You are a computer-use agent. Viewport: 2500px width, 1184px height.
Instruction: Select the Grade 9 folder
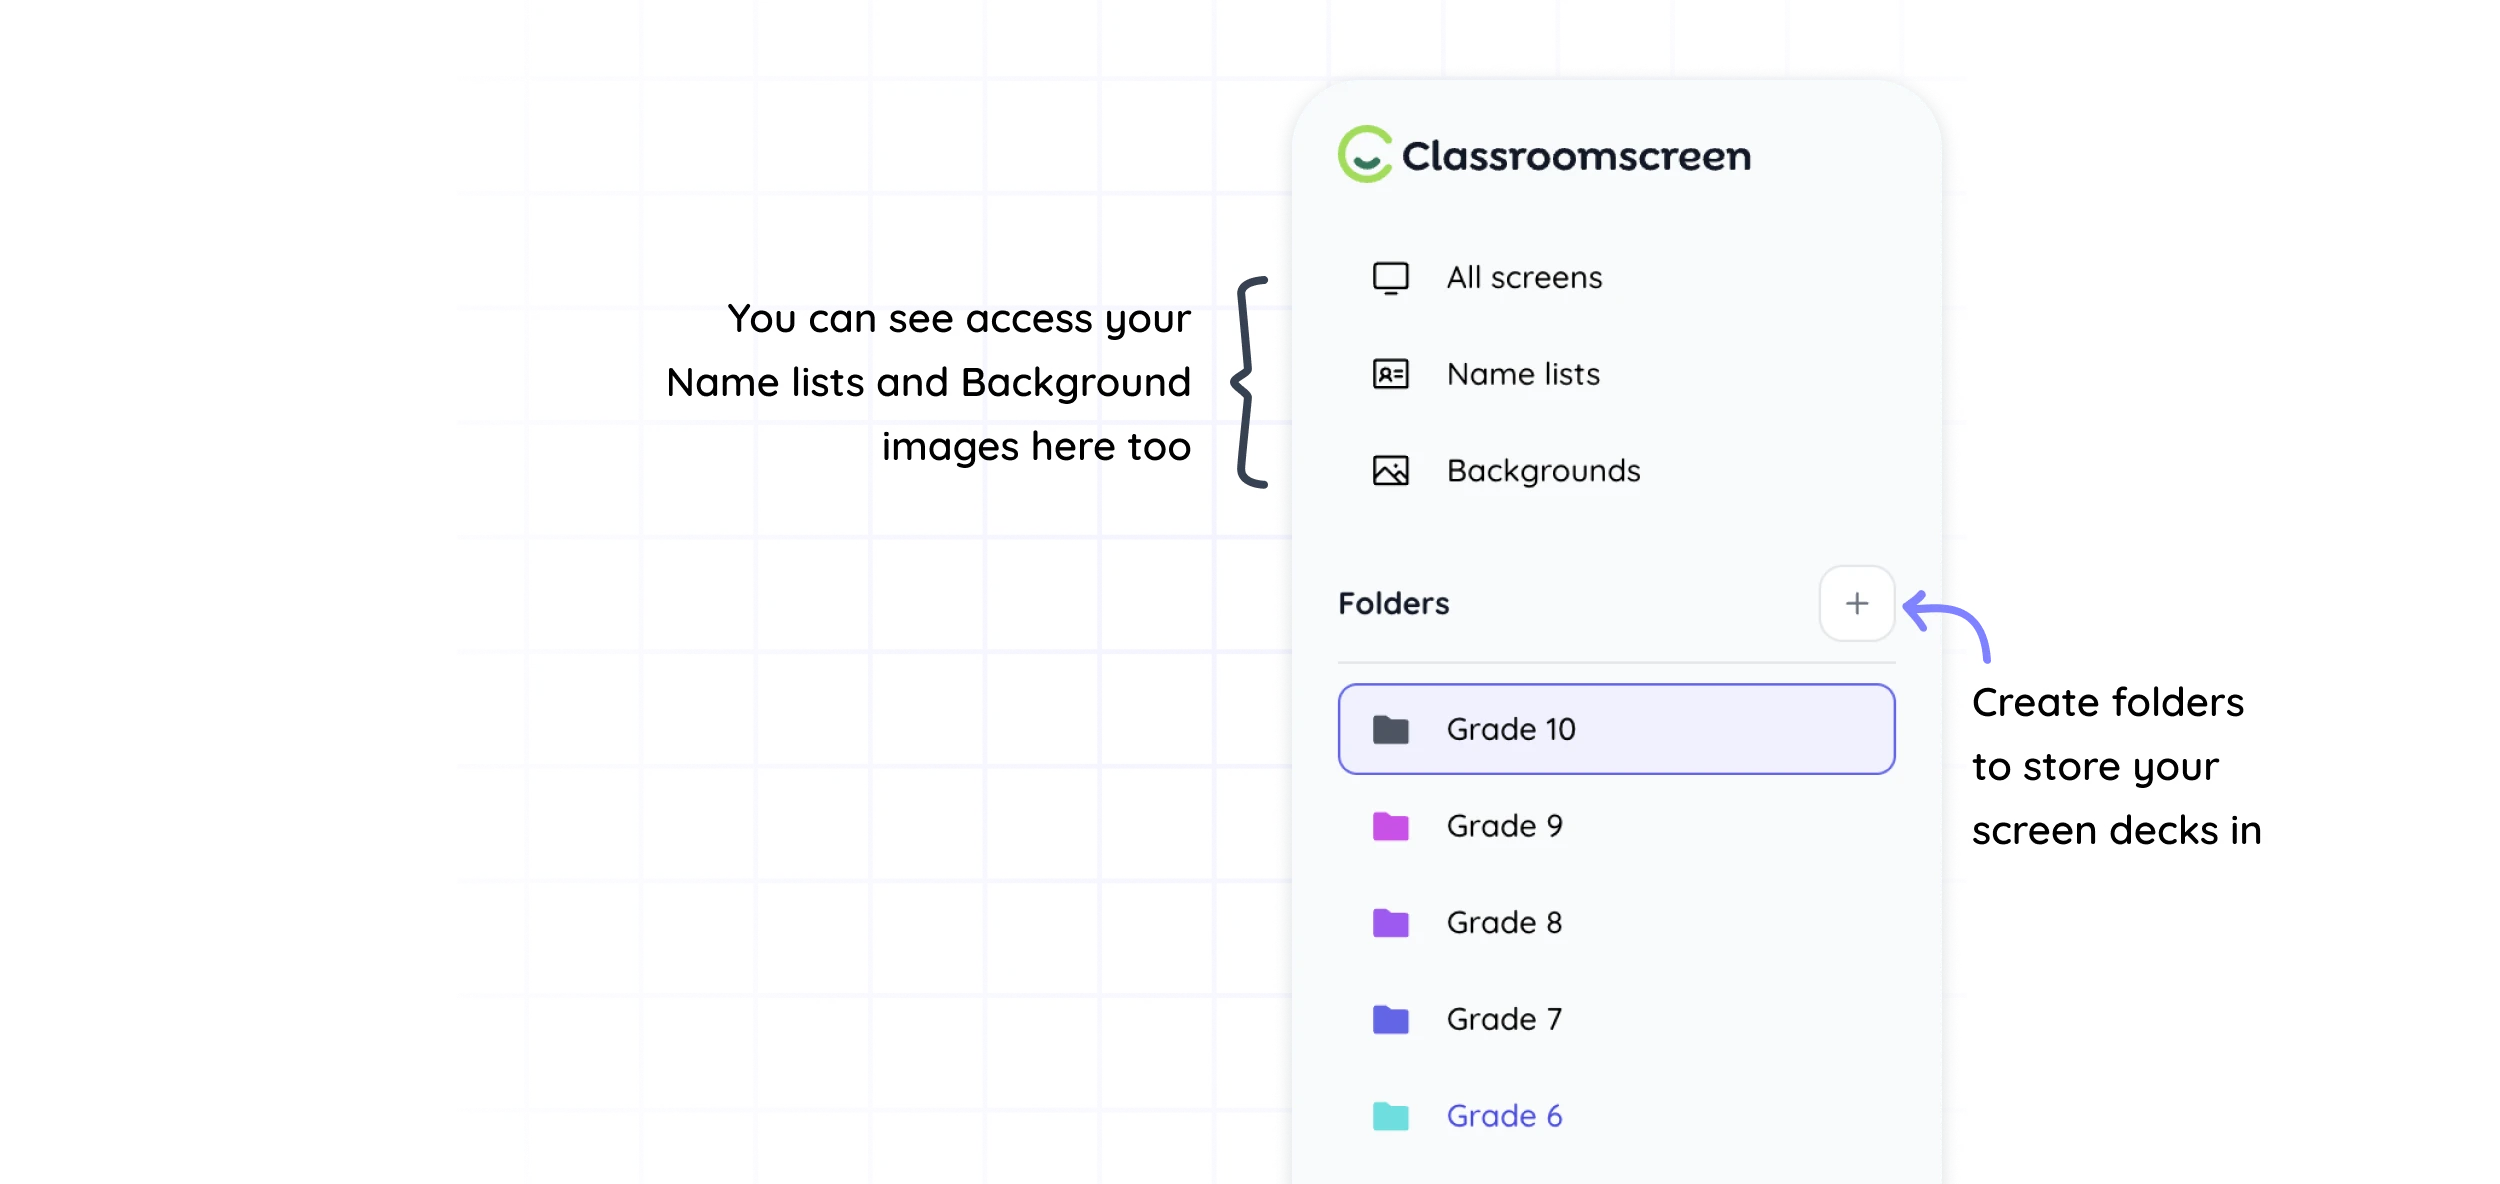tap(1505, 825)
